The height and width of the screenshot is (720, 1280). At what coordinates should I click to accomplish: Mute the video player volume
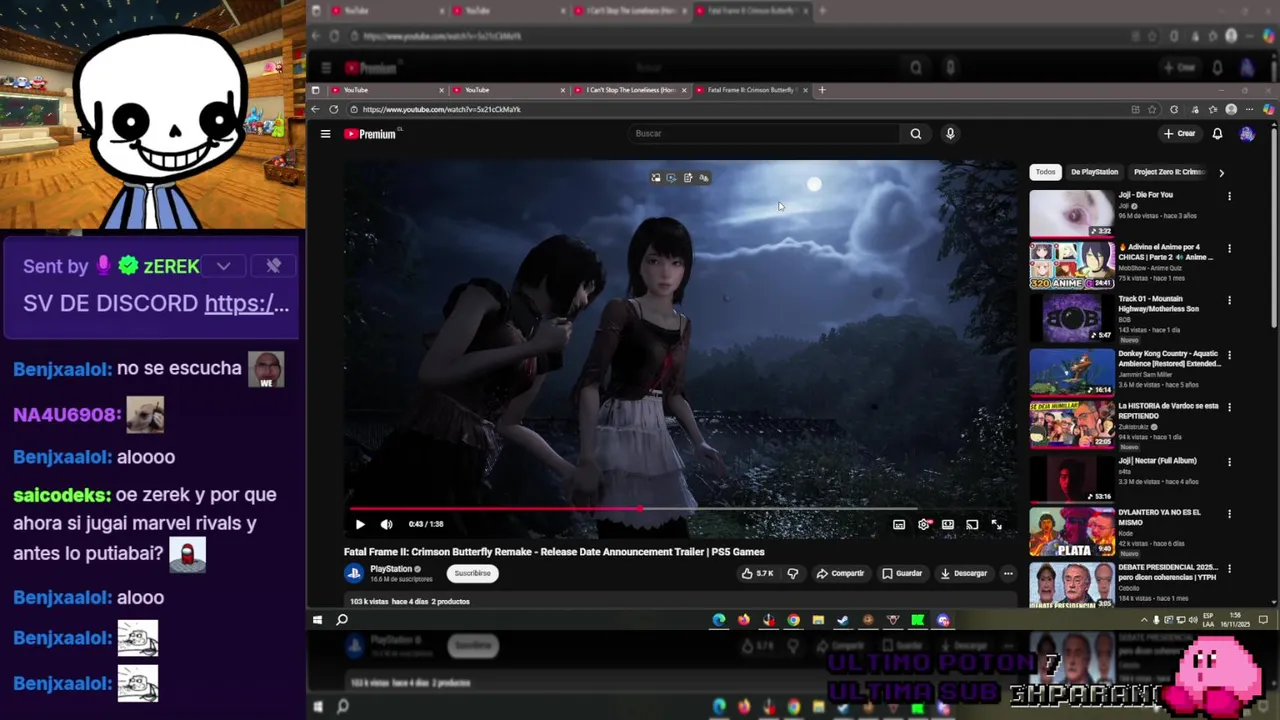(386, 524)
